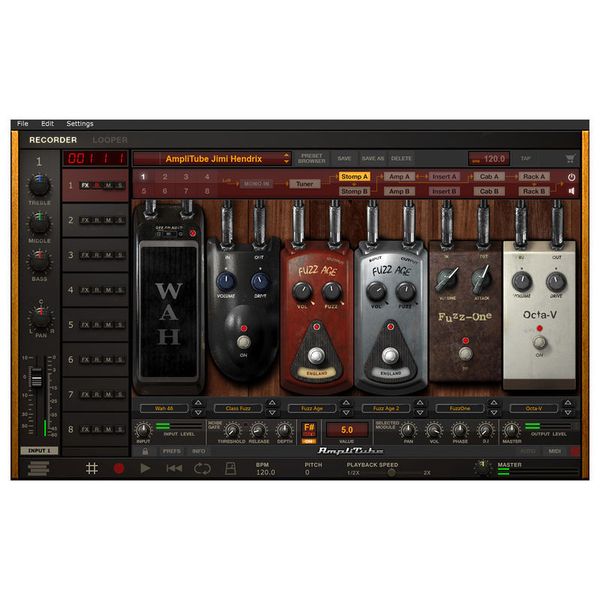Switch to the LOOPER tab
The height and width of the screenshot is (600, 600).
(x=110, y=140)
